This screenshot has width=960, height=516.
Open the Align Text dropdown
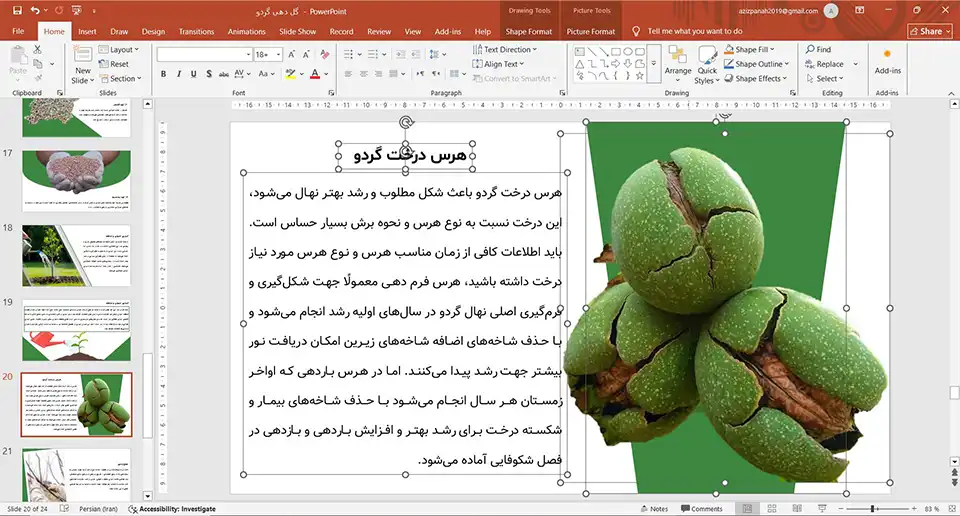[498, 64]
